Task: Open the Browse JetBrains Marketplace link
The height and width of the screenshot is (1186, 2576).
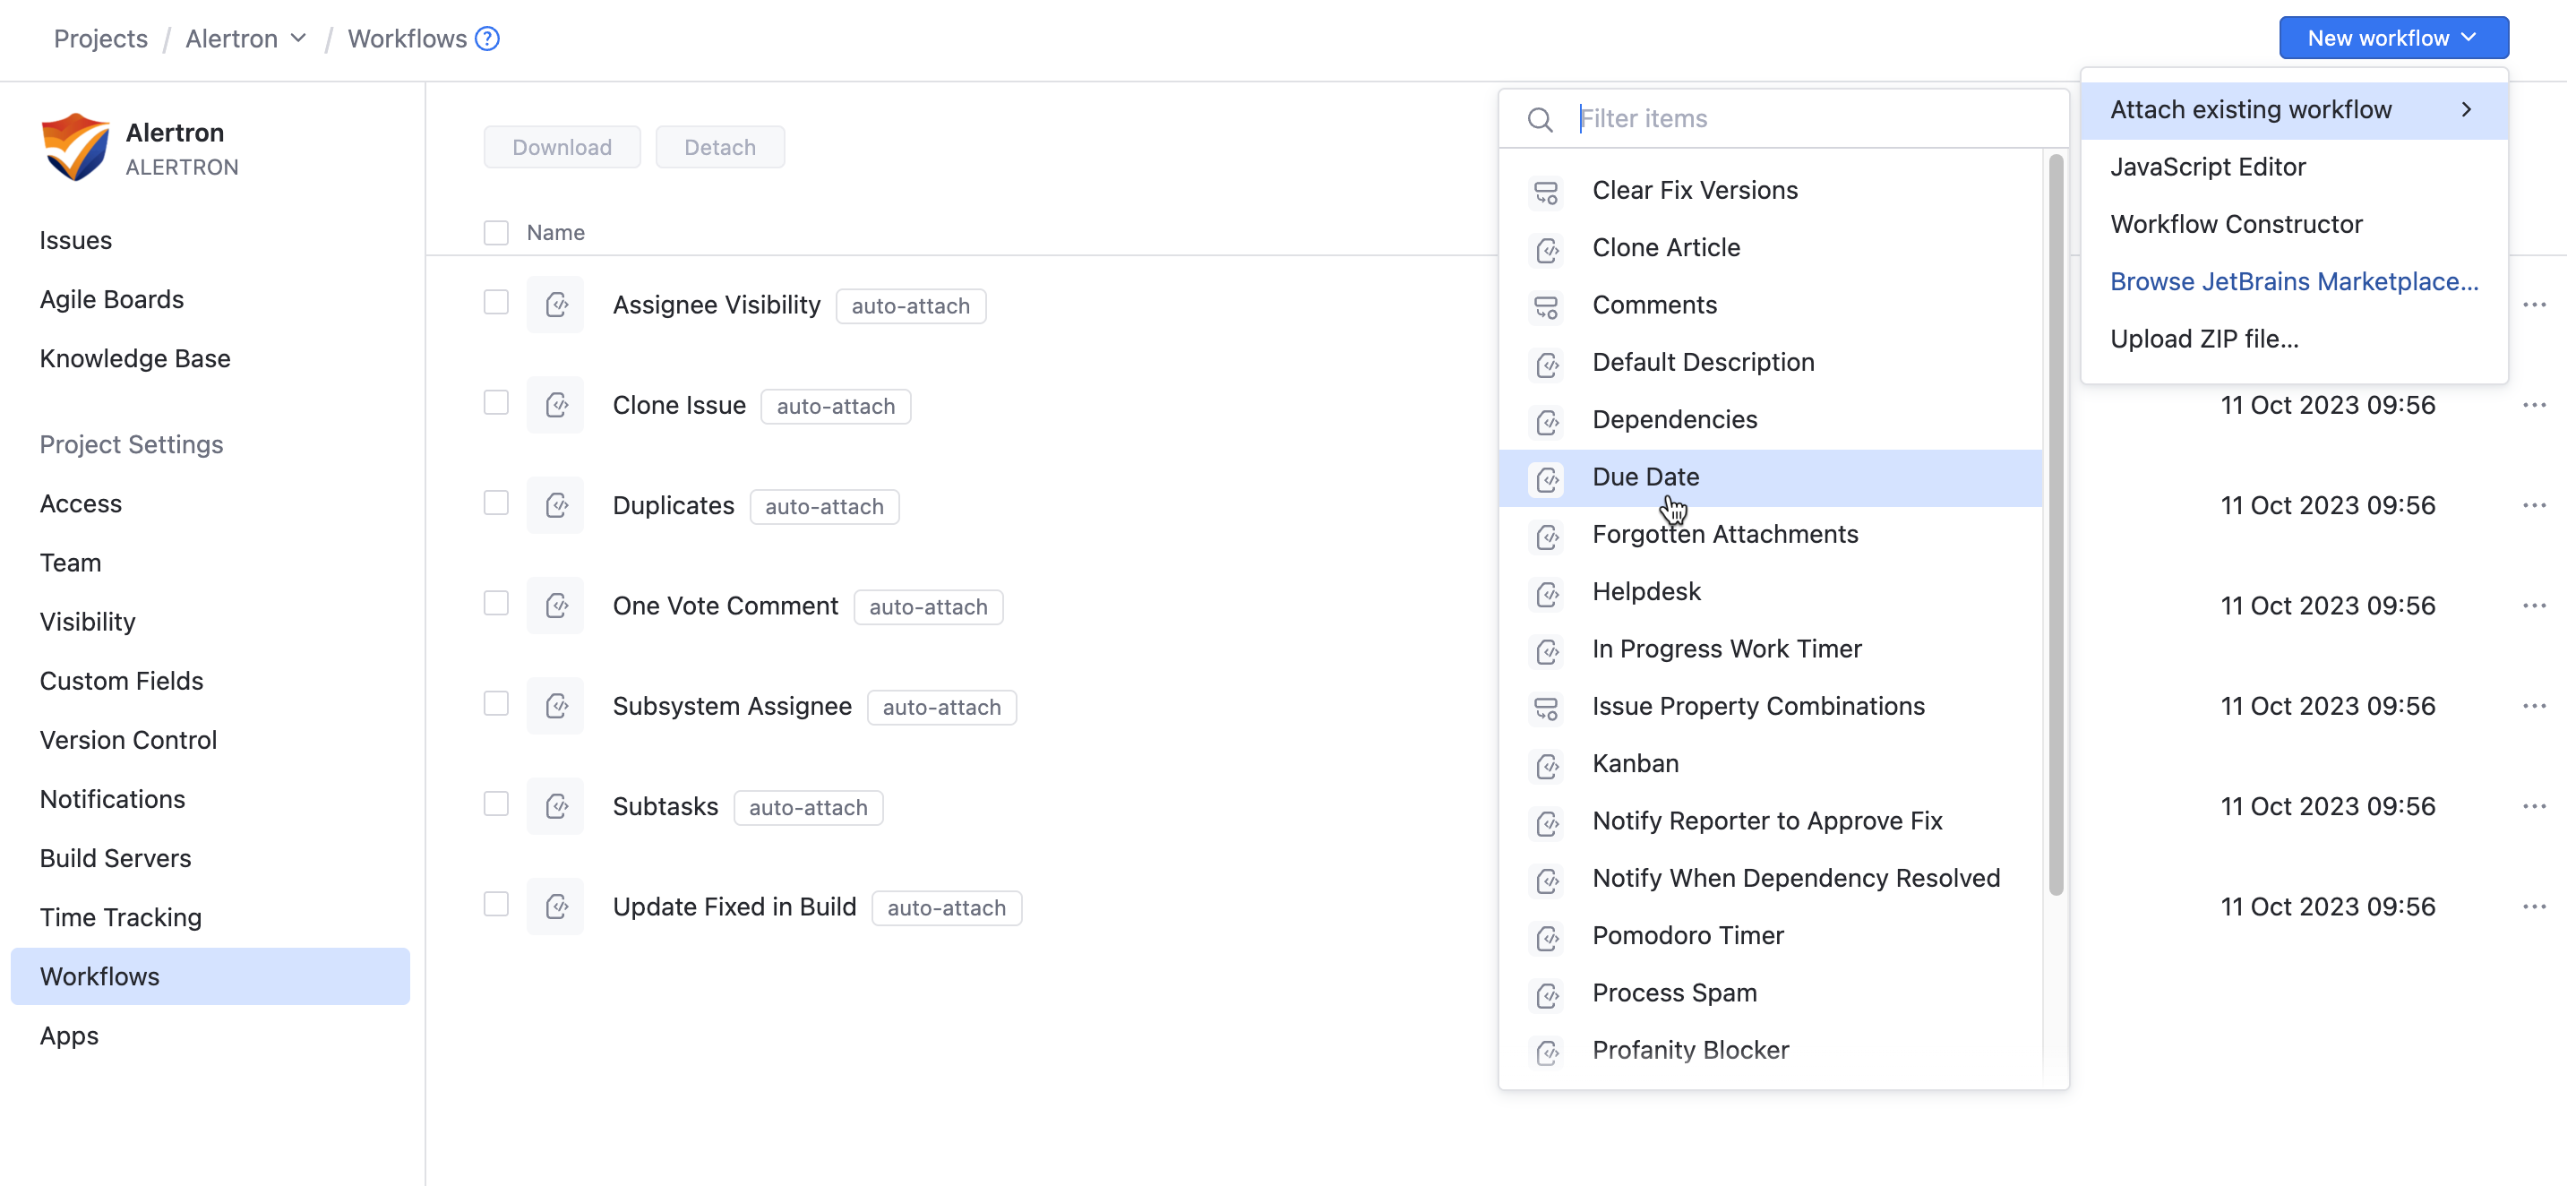Action: click(2294, 281)
